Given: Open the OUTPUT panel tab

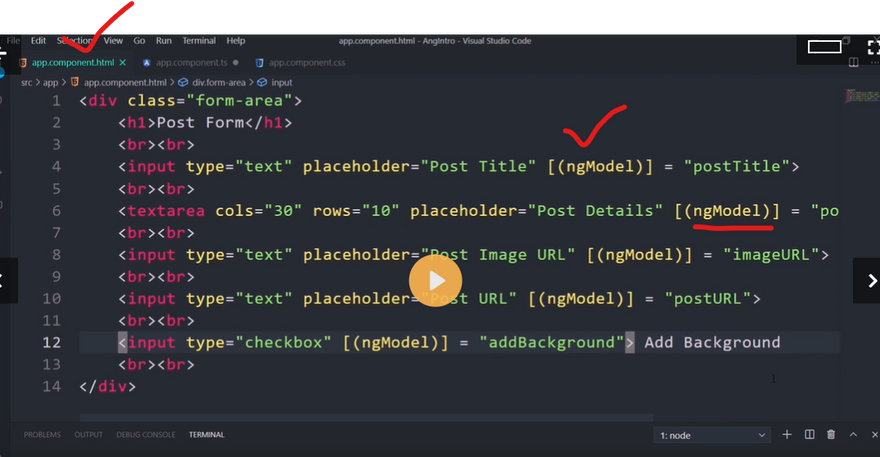Looking at the screenshot, I should 88,435.
